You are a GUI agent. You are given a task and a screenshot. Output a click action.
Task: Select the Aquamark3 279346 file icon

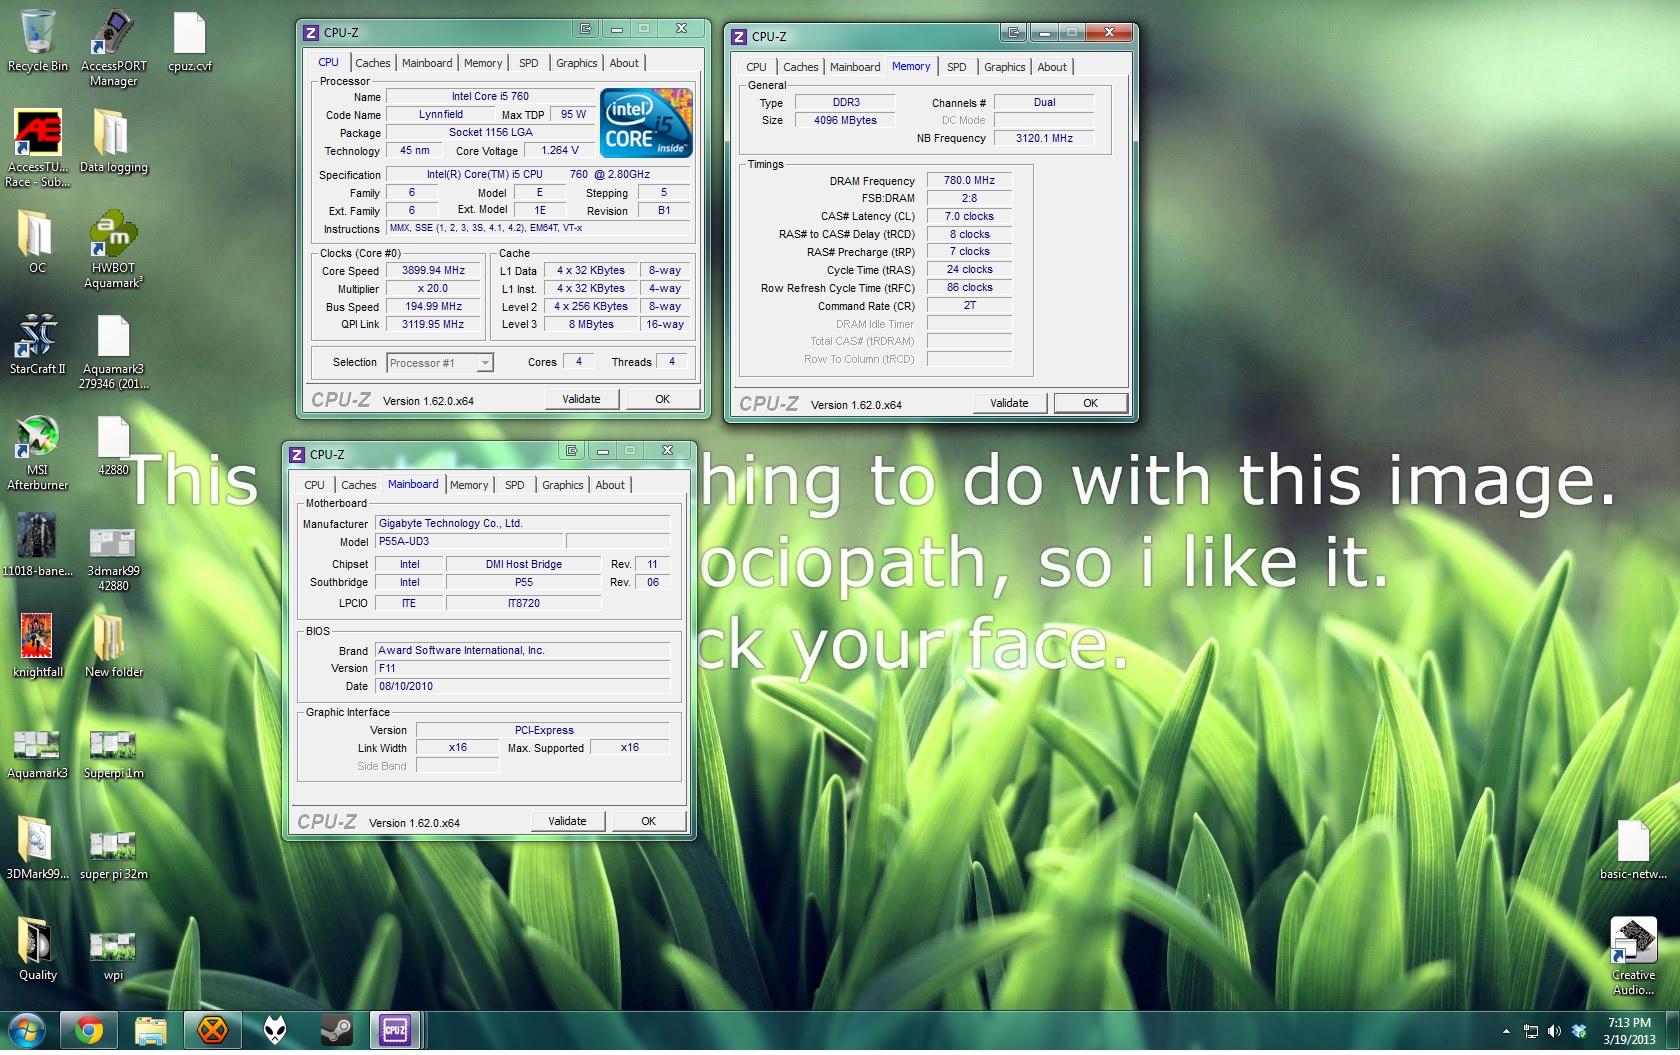113,351
